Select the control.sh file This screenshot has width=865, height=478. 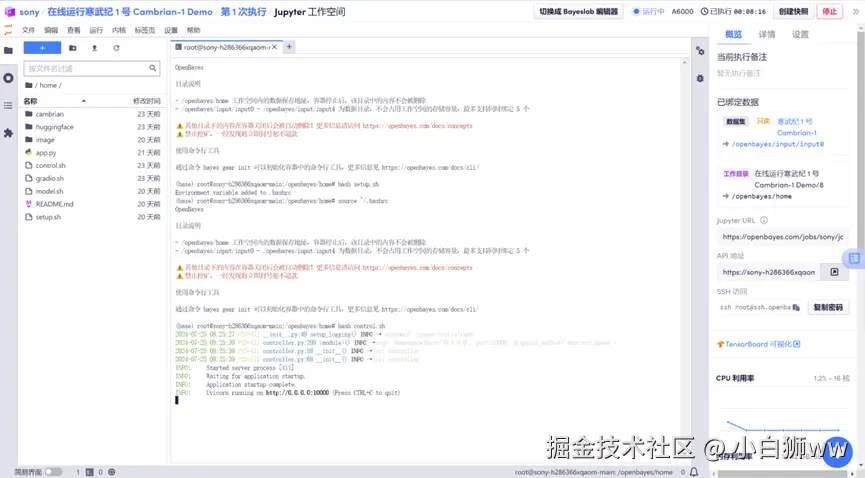click(50, 166)
